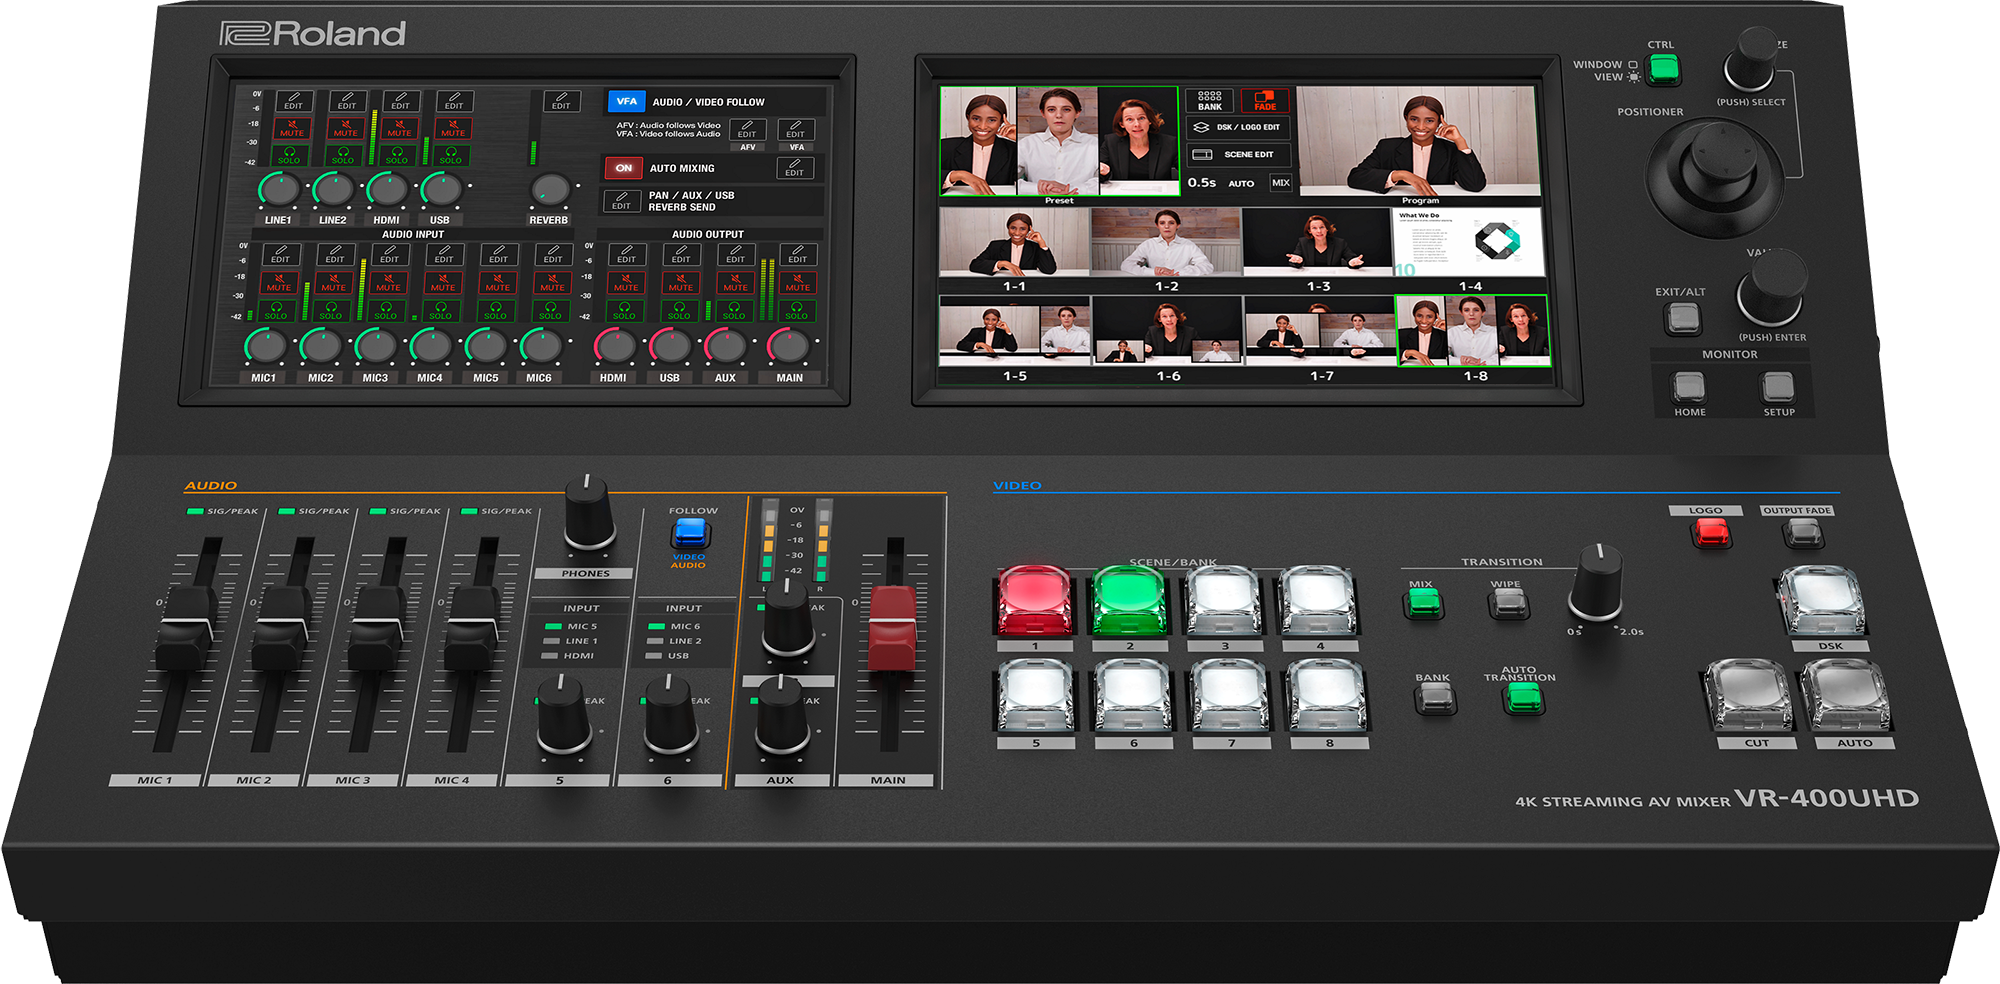Tap the FADE icon next to BANK
The image size is (2000, 984).
1265,100
